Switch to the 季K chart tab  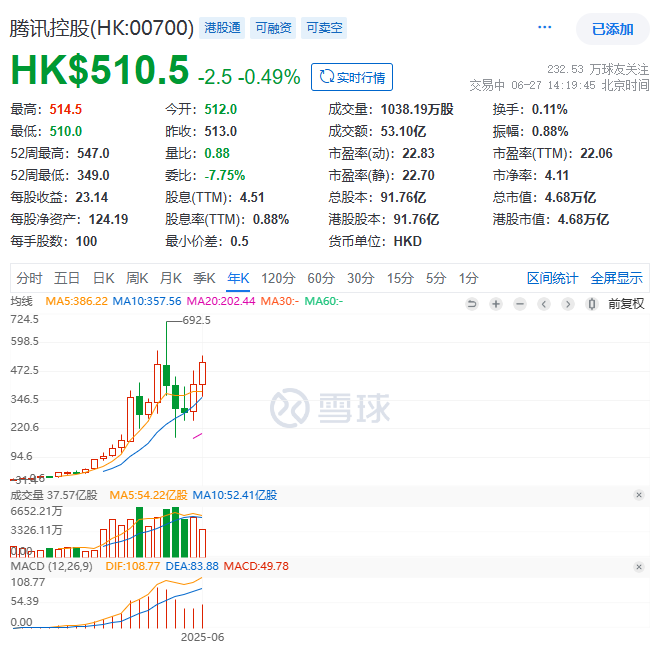point(204,278)
